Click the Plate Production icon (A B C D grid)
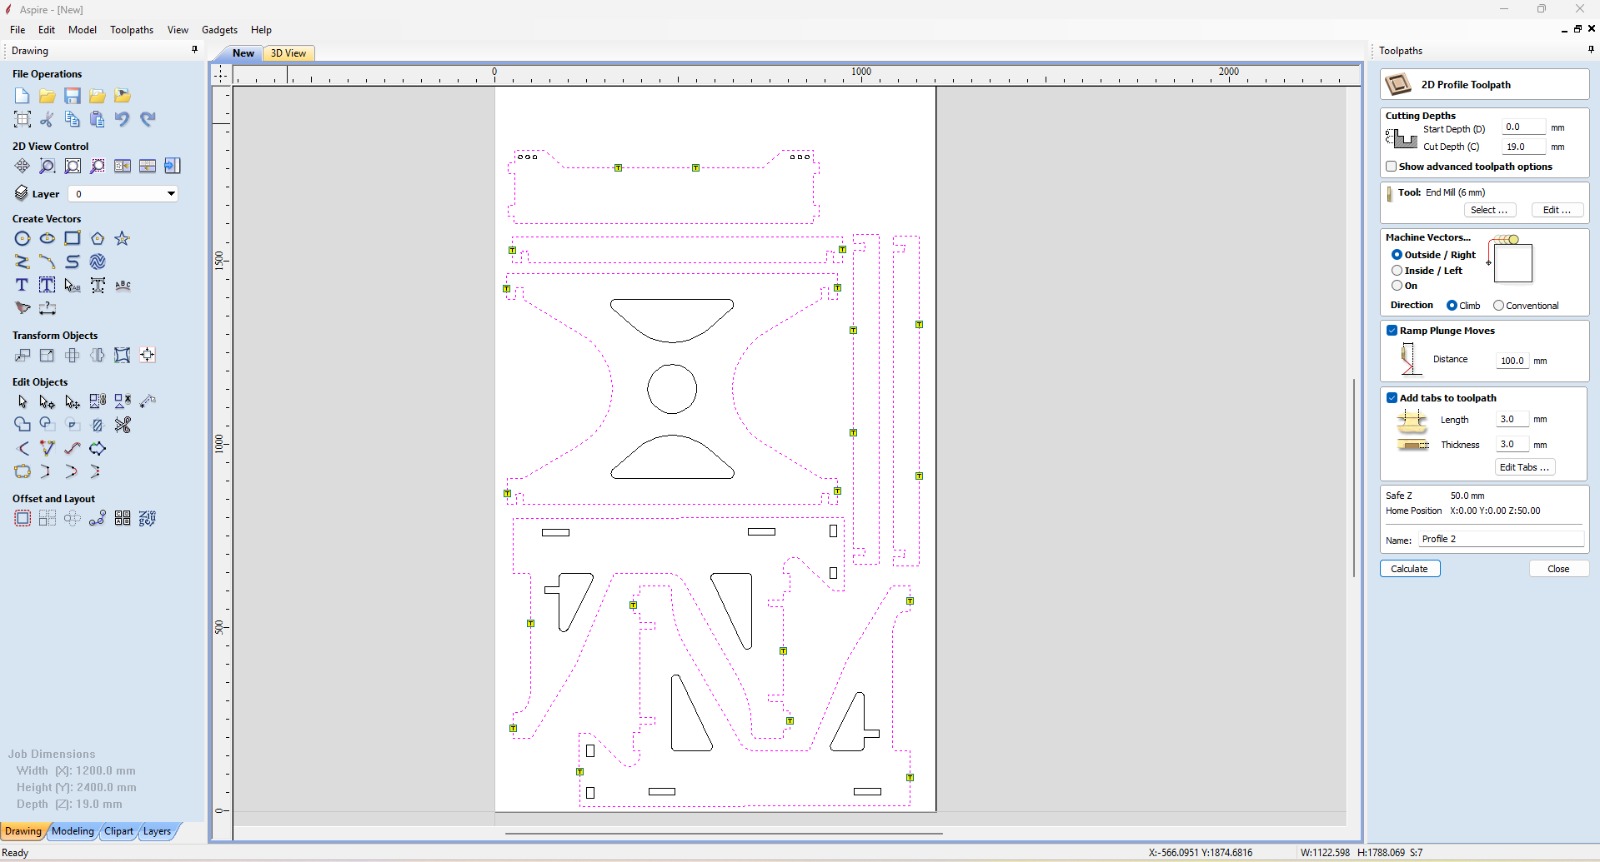Image resolution: width=1600 pixels, height=862 pixels. (x=122, y=518)
